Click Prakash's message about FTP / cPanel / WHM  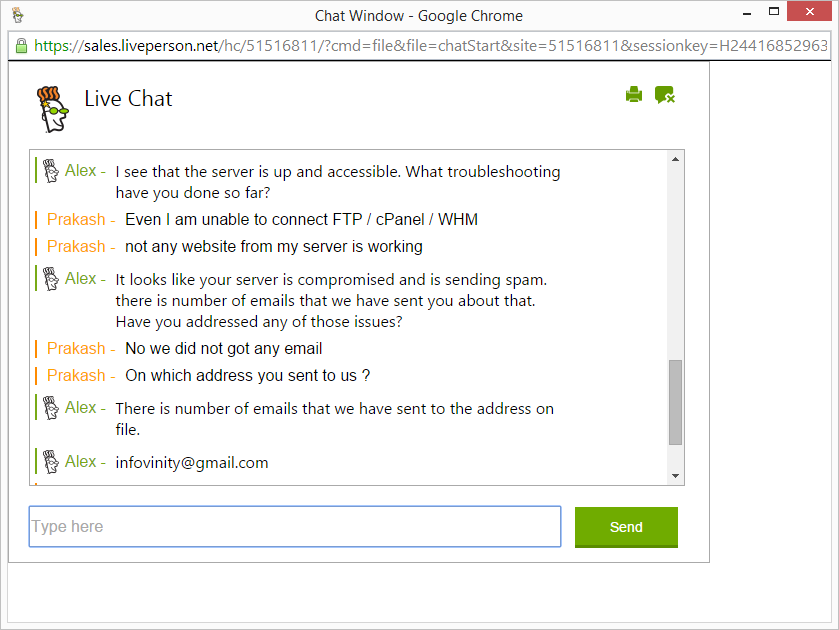301,219
